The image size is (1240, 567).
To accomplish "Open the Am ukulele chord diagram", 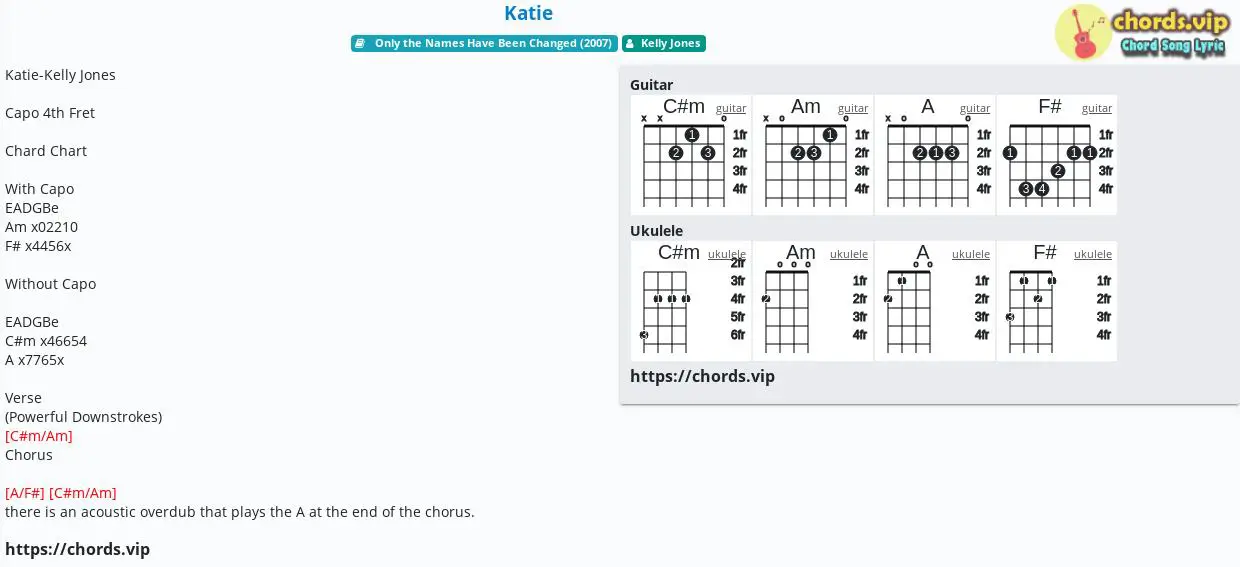I will [x=813, y=301].
